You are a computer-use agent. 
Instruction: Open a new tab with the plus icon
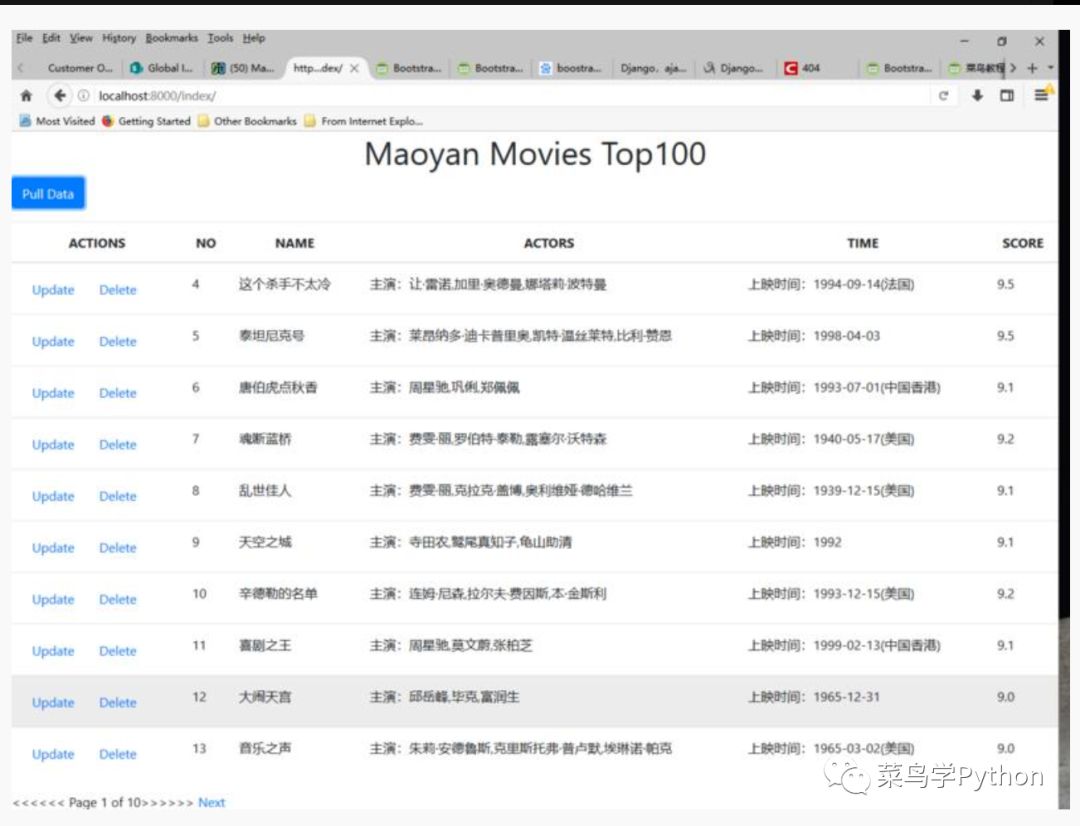(x=1032, y=68)
